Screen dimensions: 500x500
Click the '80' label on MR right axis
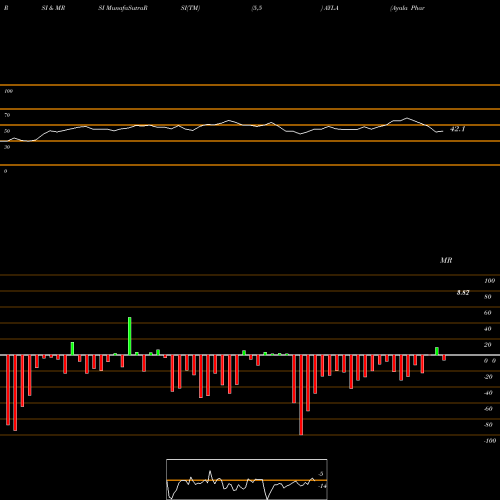[x=487, y=297]
